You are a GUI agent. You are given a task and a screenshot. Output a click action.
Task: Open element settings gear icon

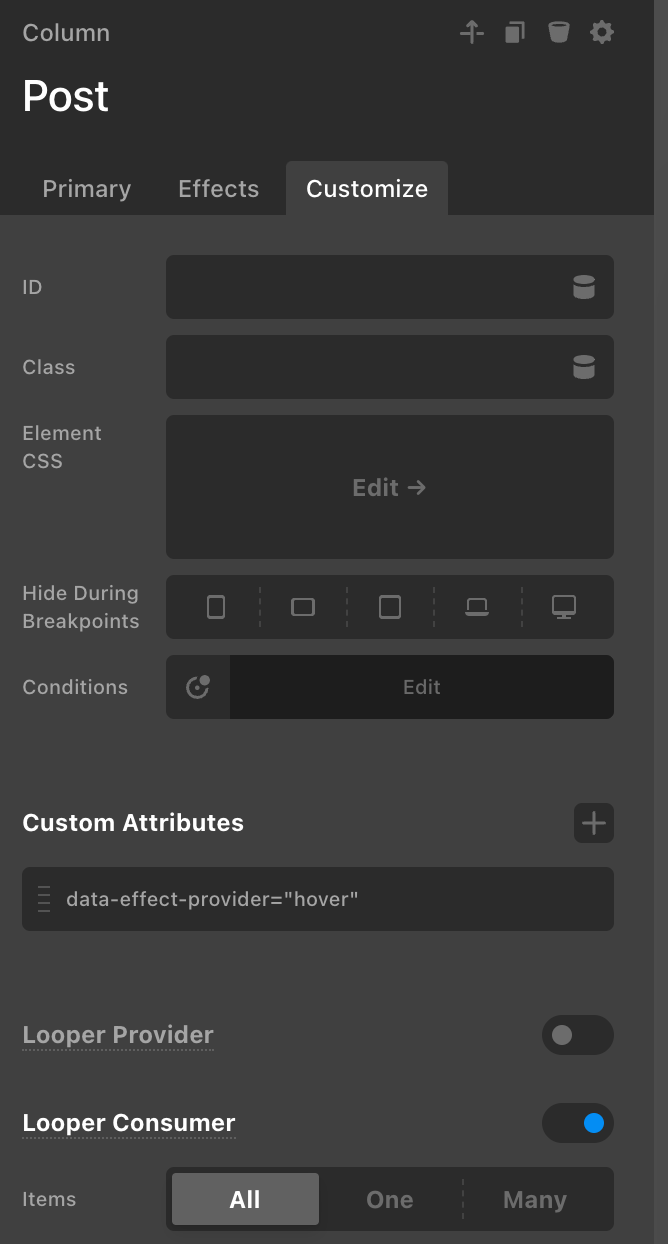tap(601, 33)
